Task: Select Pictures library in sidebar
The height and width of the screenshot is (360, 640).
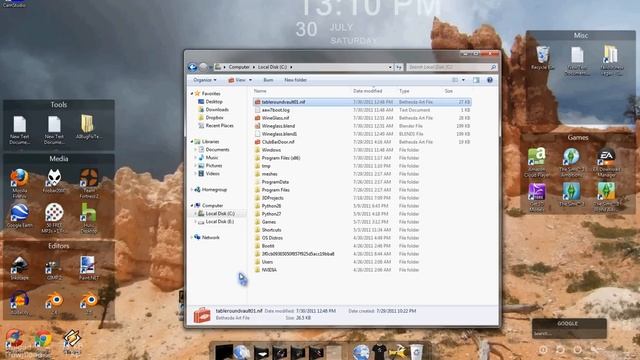Action: tap(210, 166)
